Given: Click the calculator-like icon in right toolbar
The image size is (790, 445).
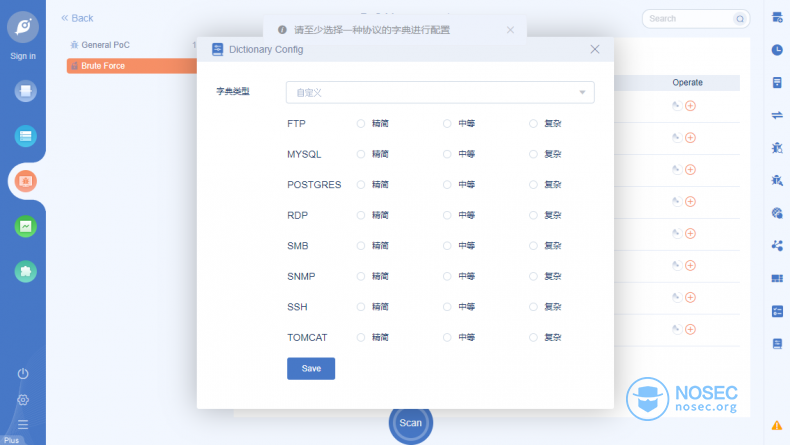Looking at the screenshot, I should [x=777, y=83].
